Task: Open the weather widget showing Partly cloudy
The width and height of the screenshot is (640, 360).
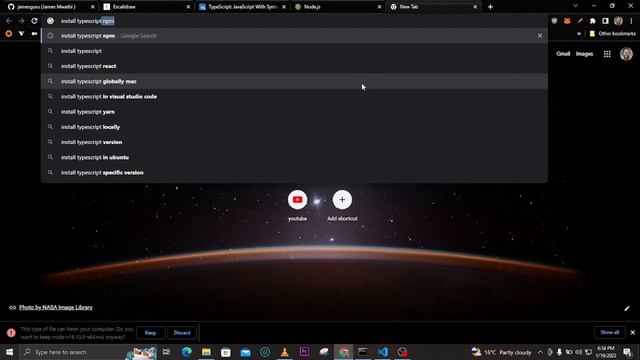Action: coord(501,352)
